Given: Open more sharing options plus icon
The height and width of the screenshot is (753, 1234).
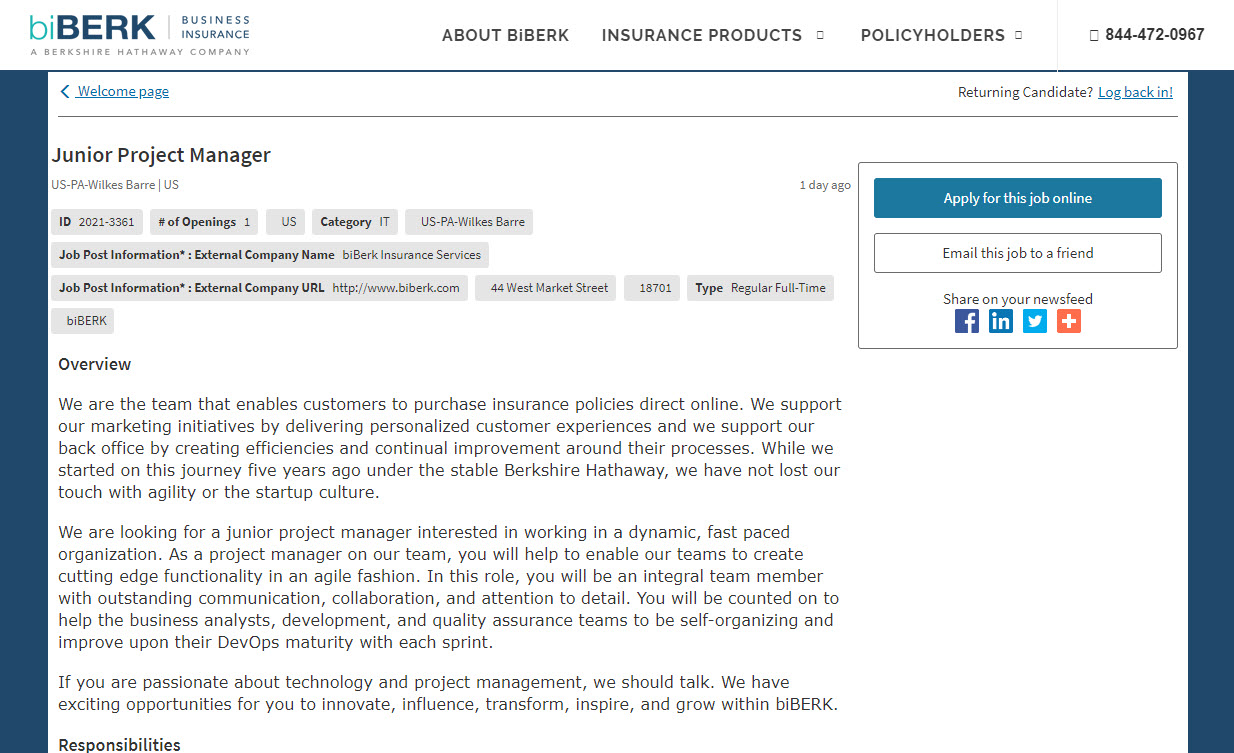Looking at the screenshot, I should pyautogui.click(x=1069, y=321).
